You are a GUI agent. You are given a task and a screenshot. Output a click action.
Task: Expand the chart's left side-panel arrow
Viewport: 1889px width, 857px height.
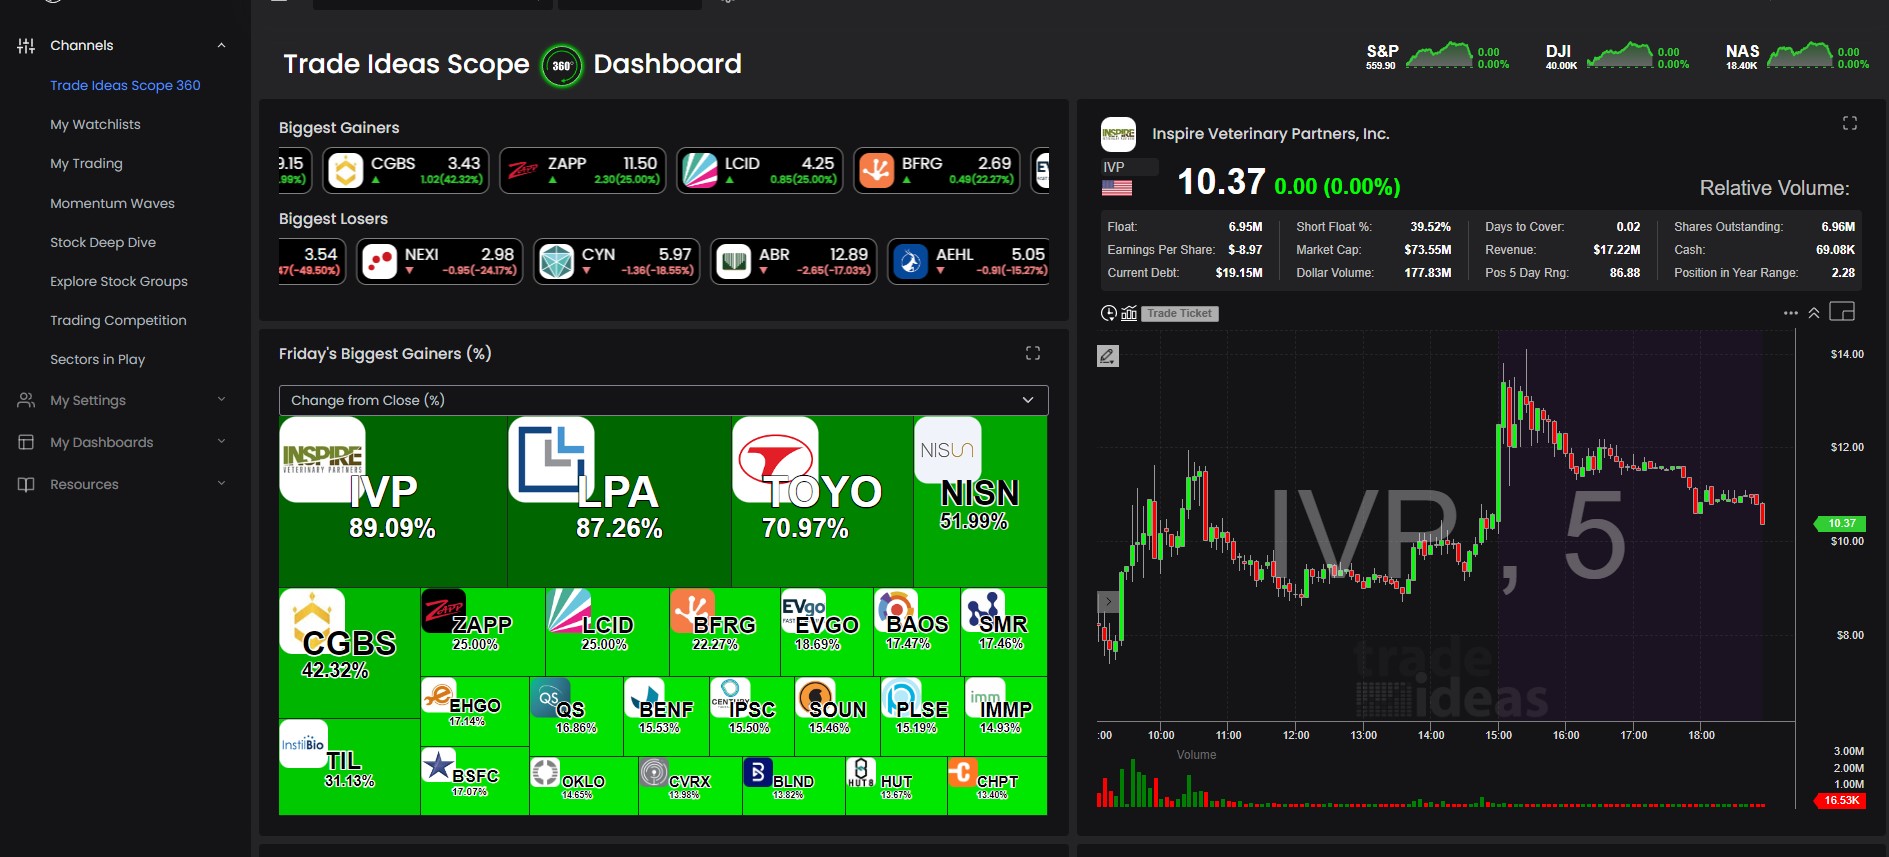pyautogui.click(x=1107, y=601)
